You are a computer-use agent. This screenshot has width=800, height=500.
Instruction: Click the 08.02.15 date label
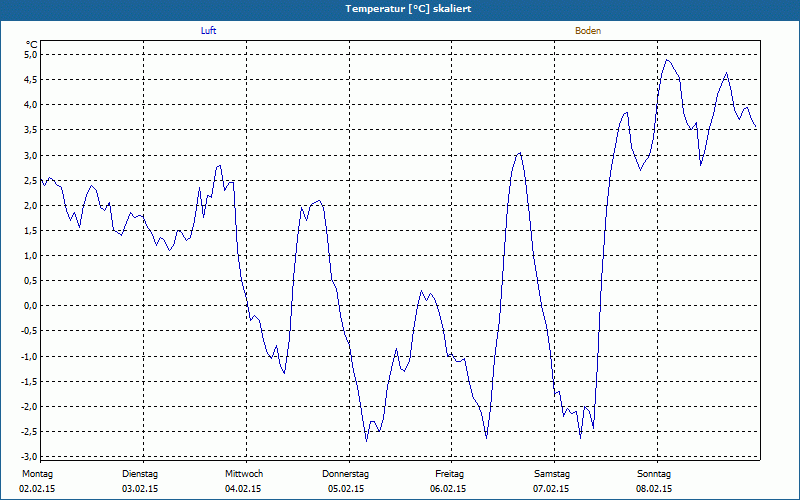coord(654,489)
